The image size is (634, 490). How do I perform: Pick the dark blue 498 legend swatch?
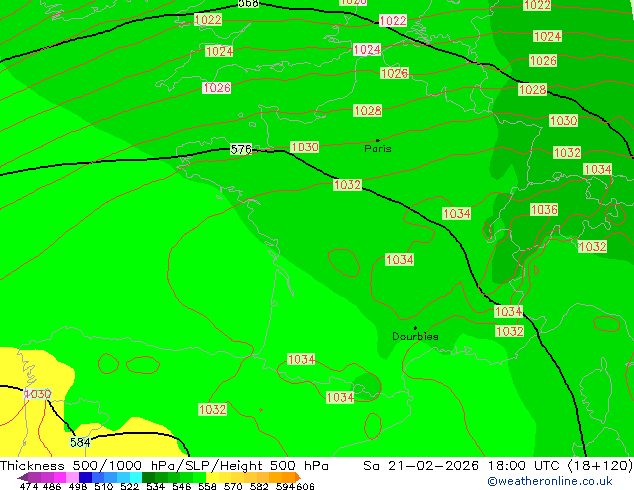pos(85,477)
